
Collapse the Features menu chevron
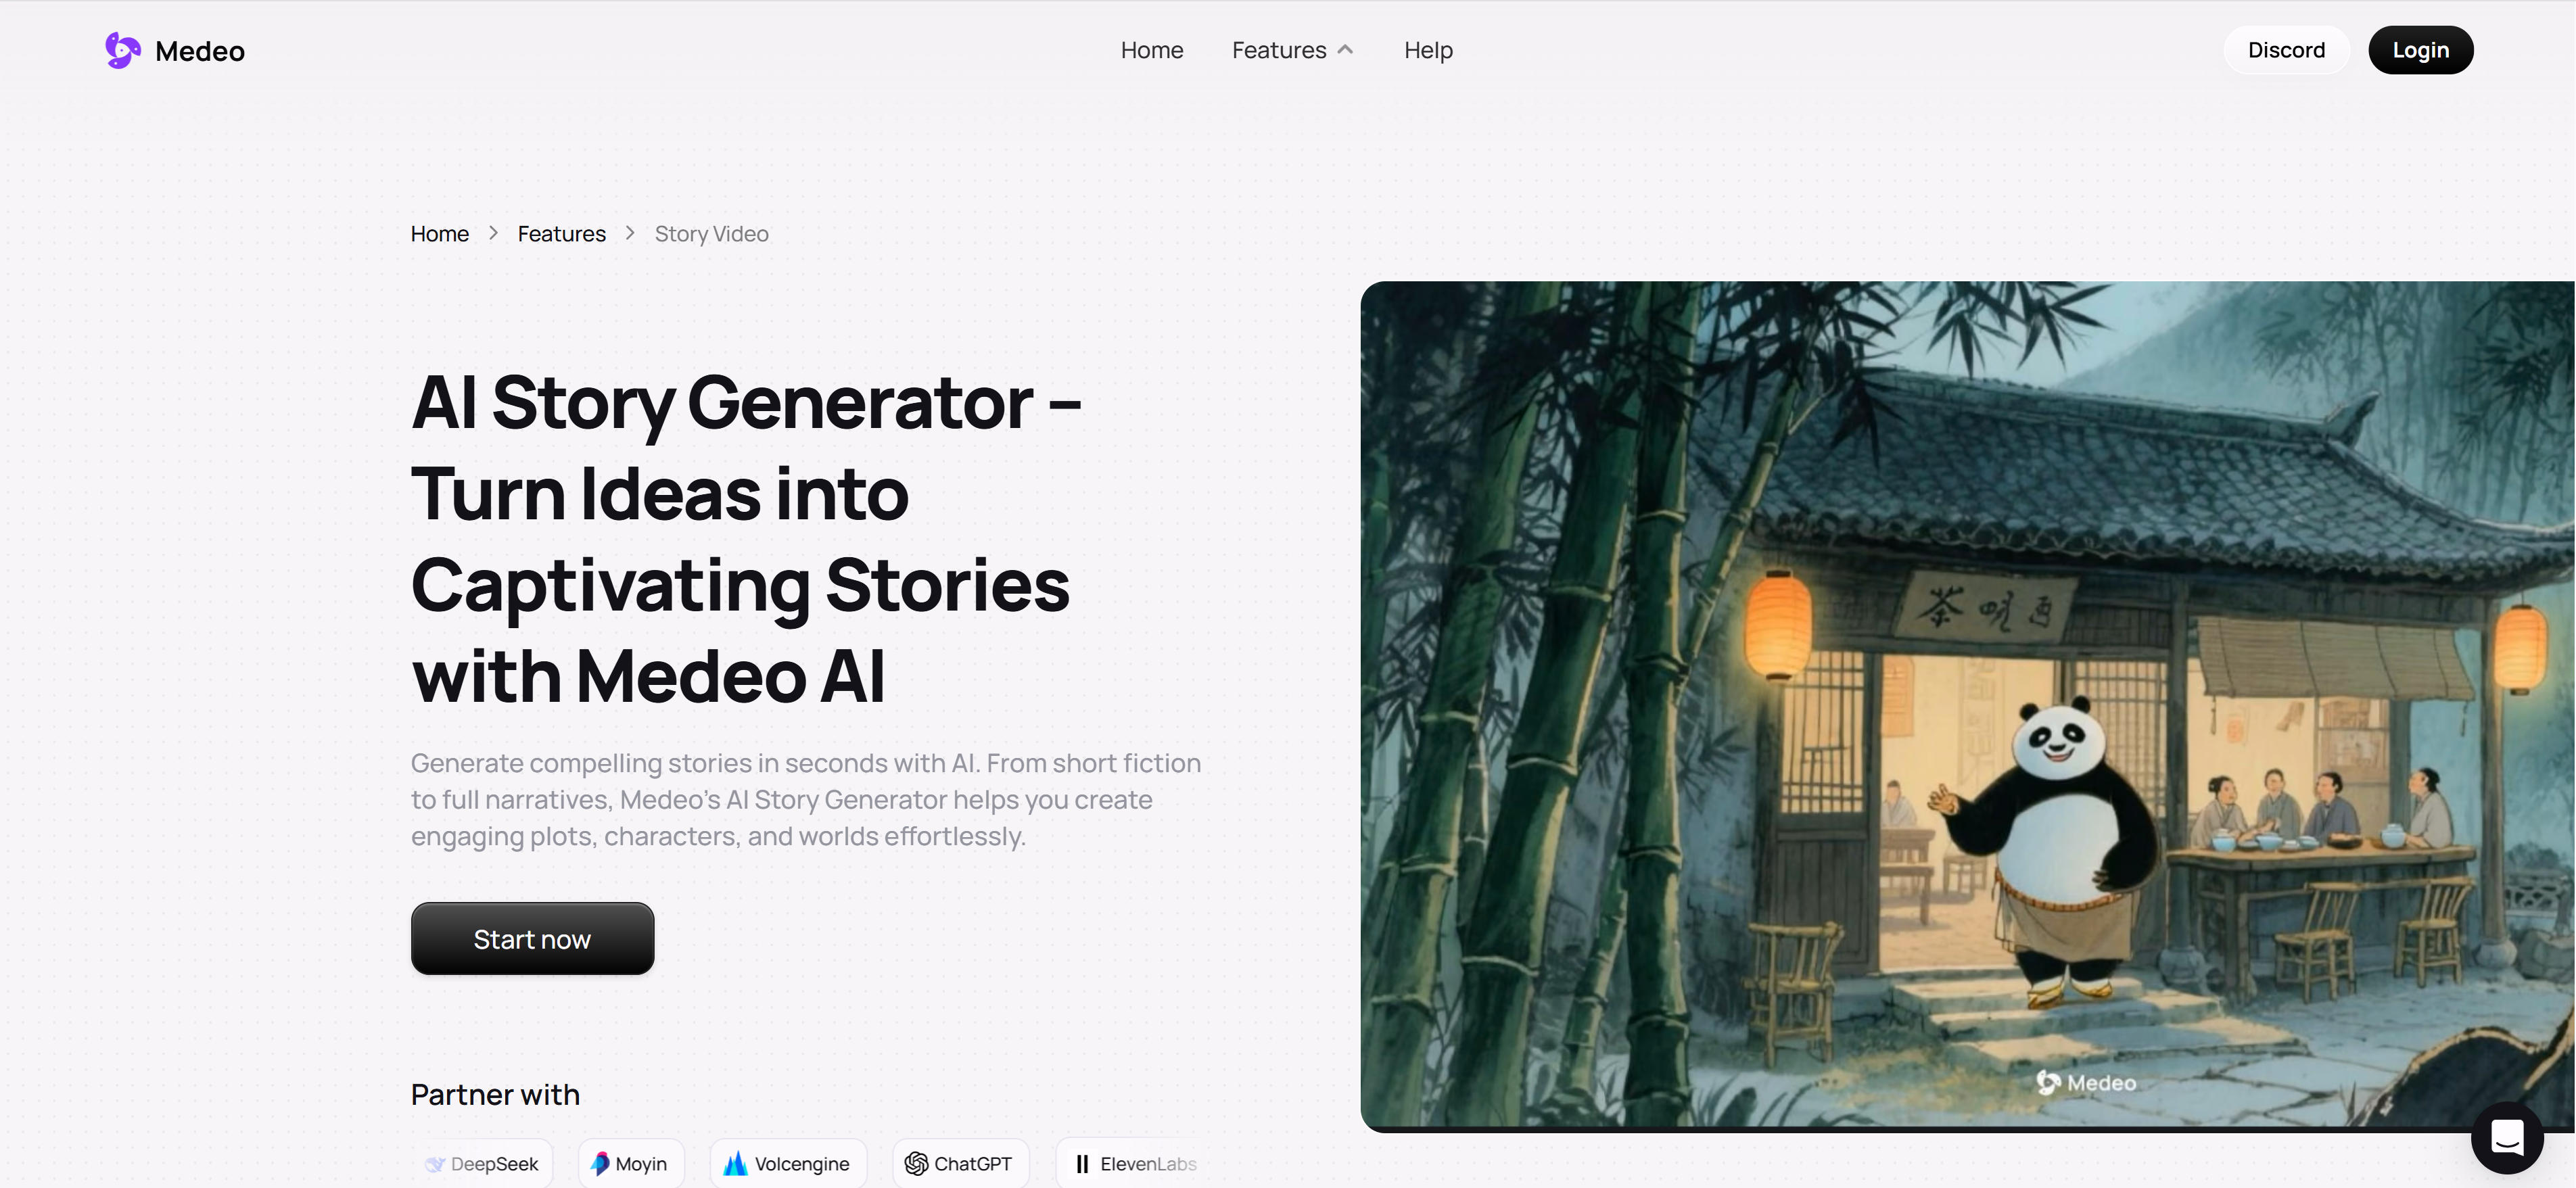point(1345,49)
